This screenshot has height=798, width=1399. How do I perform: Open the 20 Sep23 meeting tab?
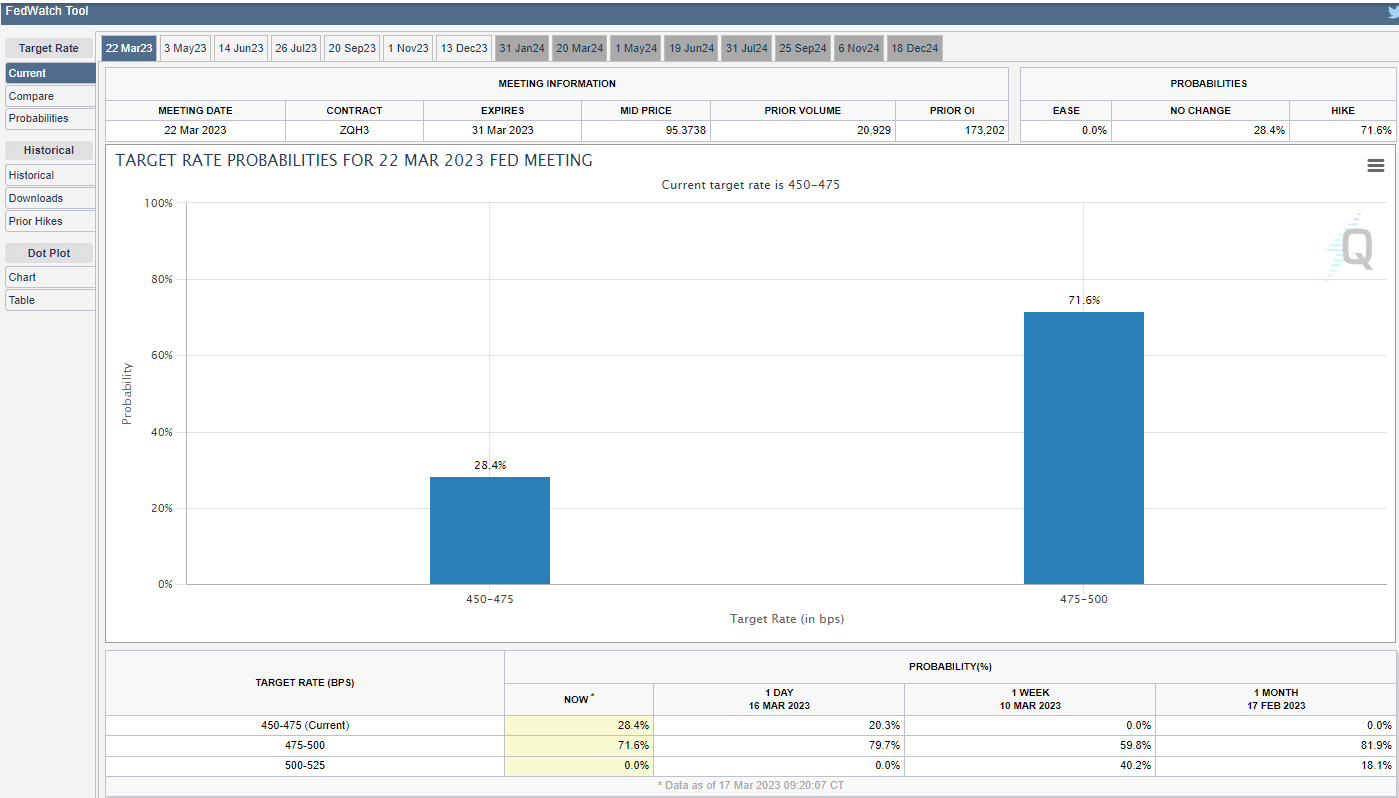tap(351, 47)
